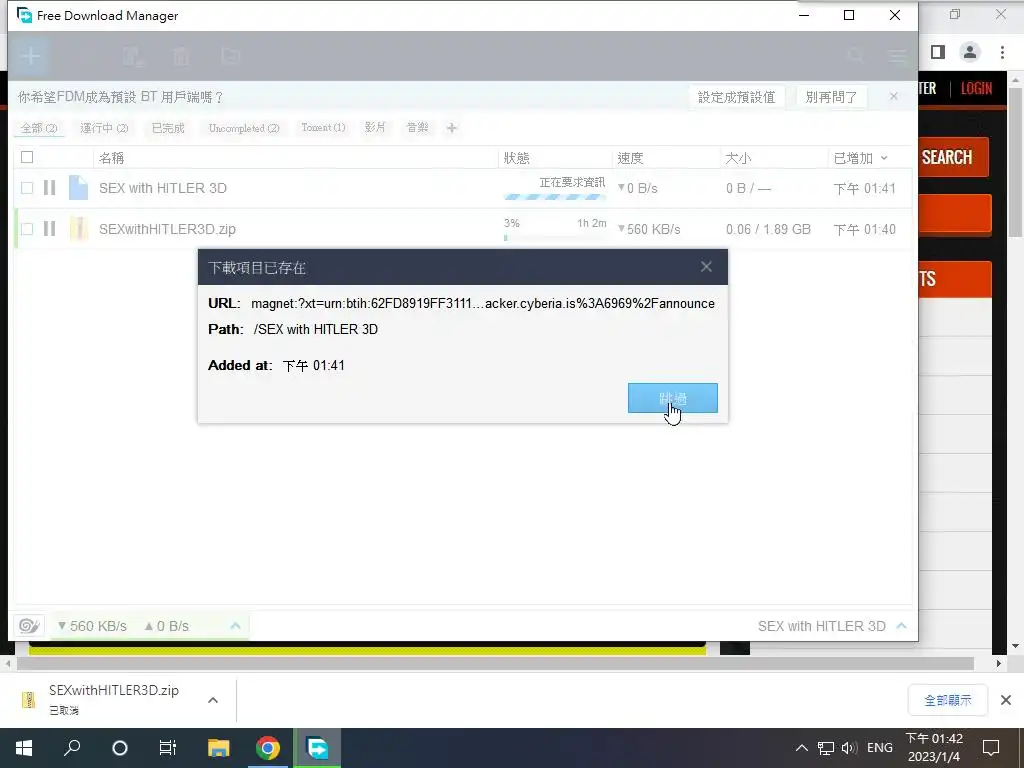Show hidden system tray icons
The image size is (1024, 768).
click(x=801, y=748)
